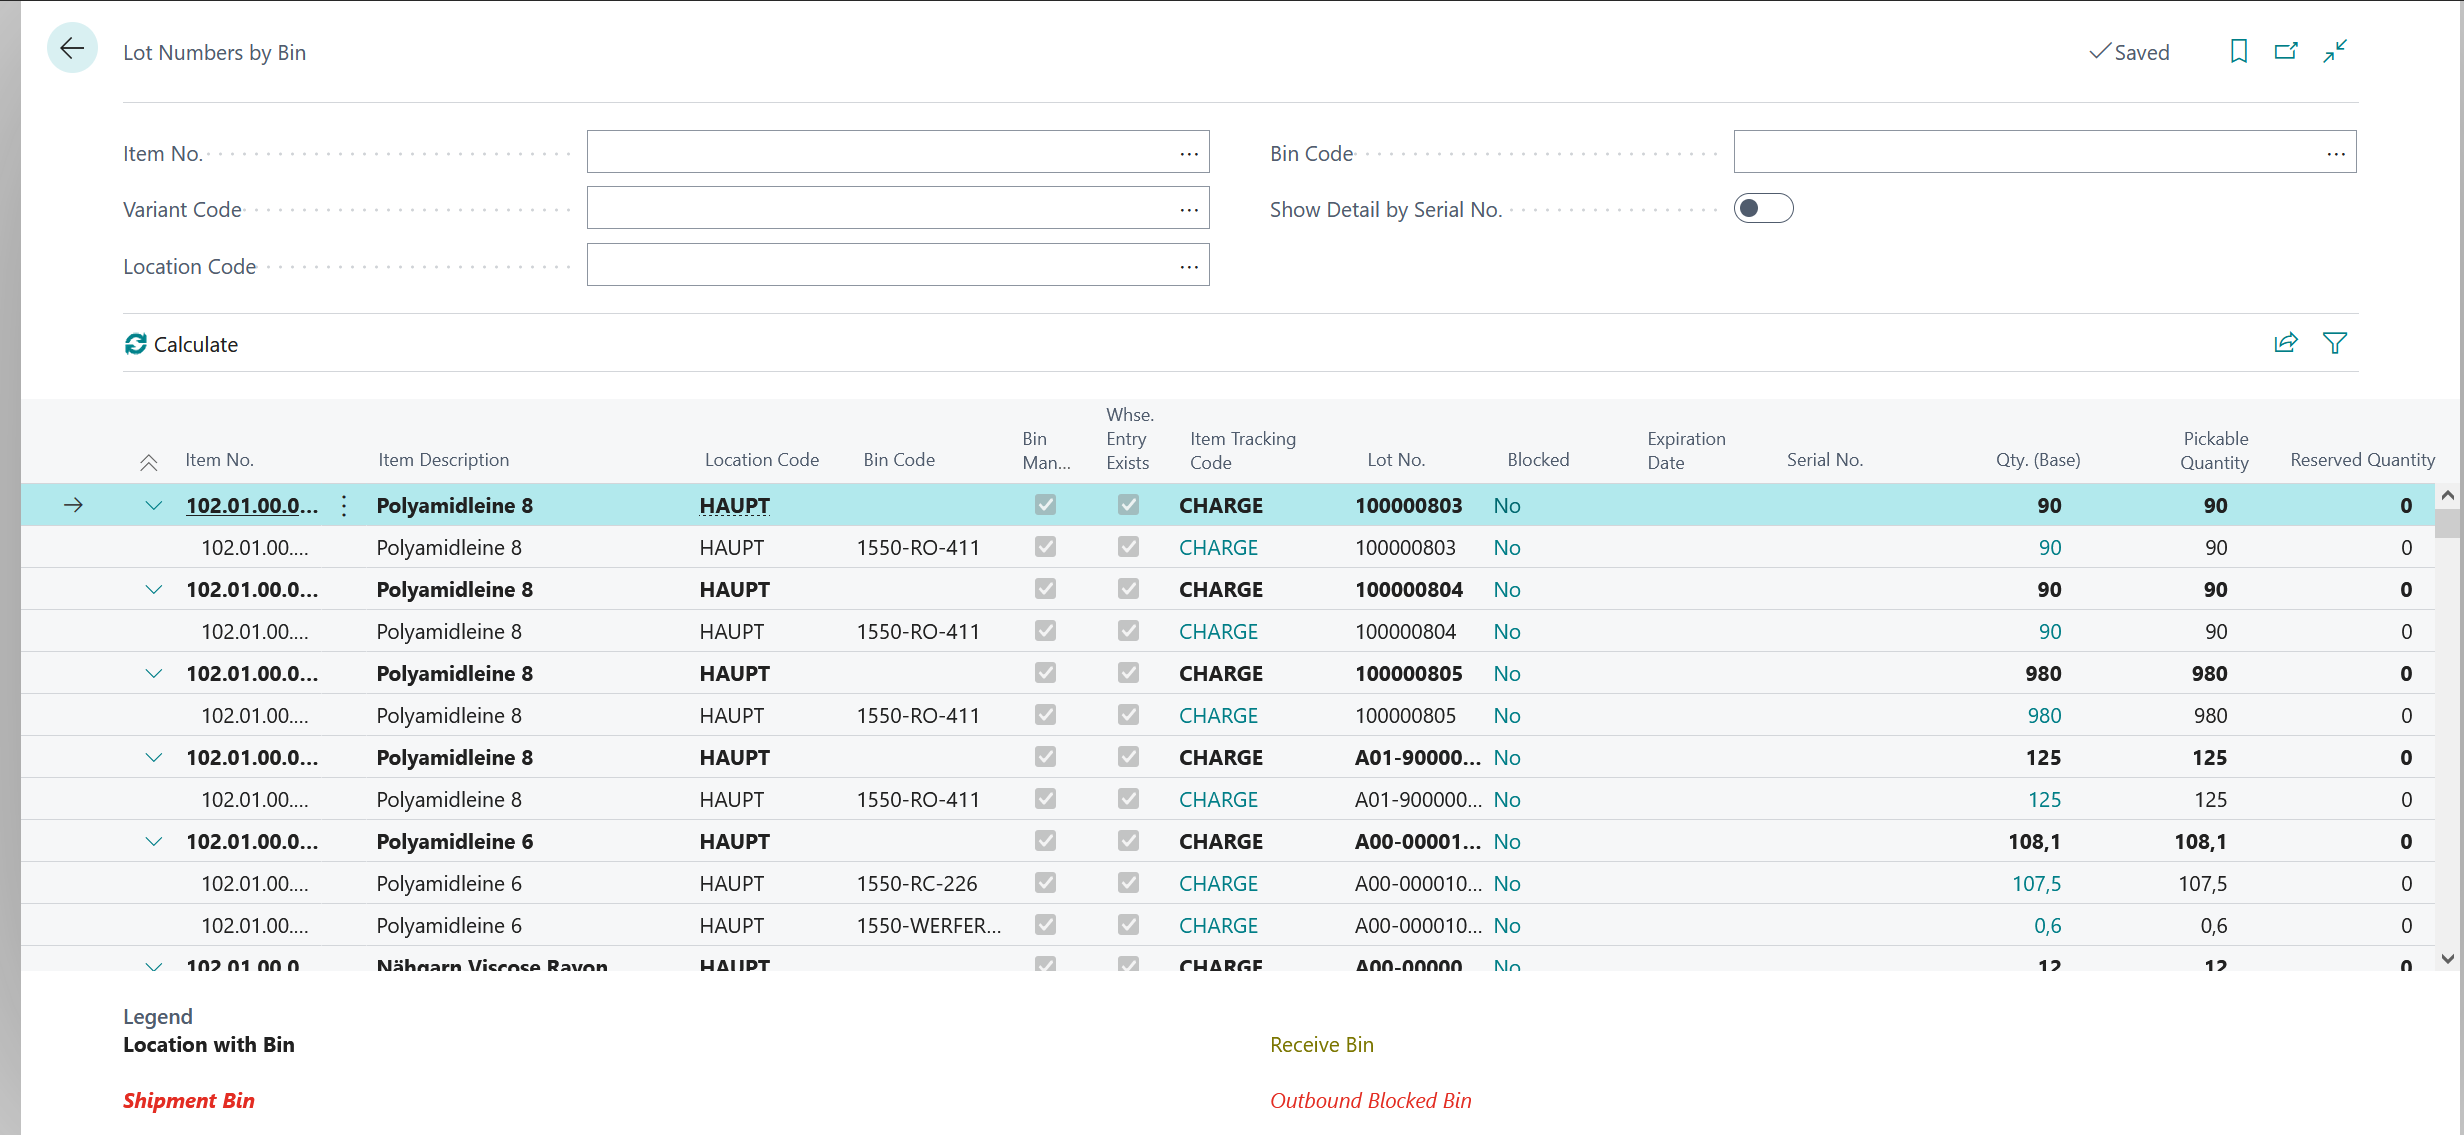This screenshot has height=1135, width=2464.
Task: Open lookup dots in Variant Code field
Action: point(1188,209)
